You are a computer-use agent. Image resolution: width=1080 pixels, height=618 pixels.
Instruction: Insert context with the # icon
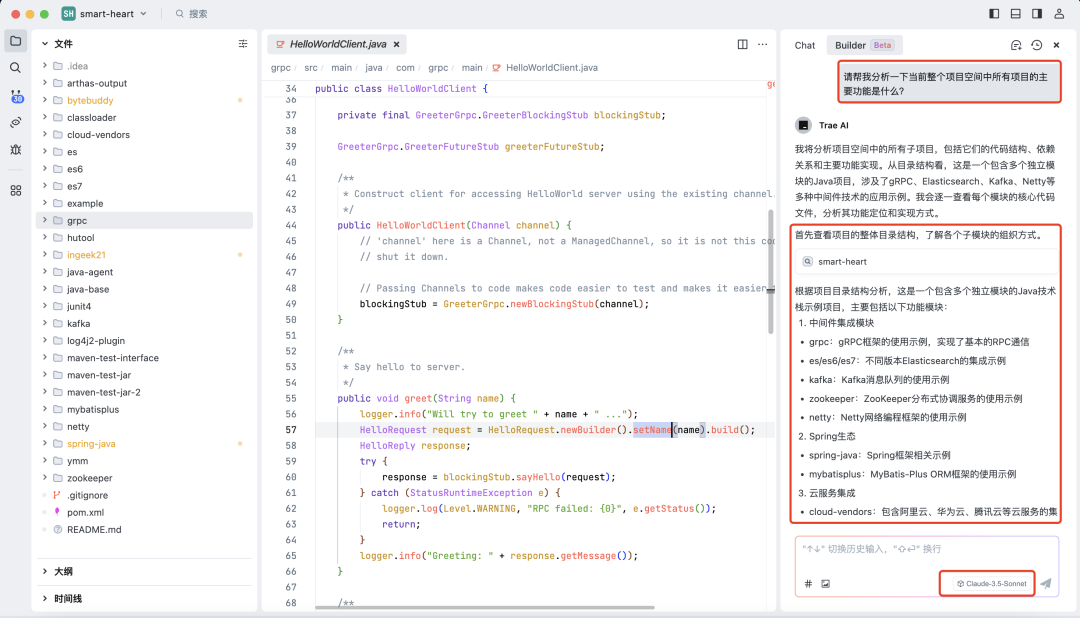pyautogui.click(x=809, y=584)
